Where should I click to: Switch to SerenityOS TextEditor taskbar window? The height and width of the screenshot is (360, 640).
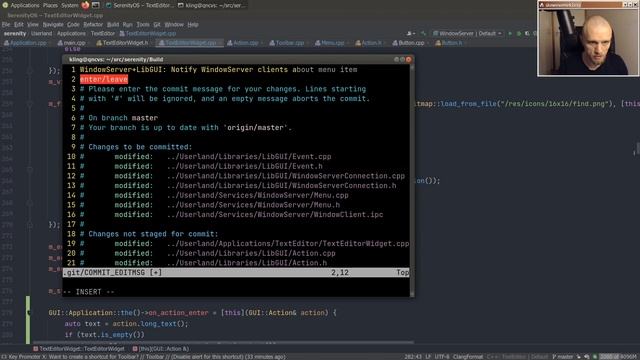click(x=140, y=5)
